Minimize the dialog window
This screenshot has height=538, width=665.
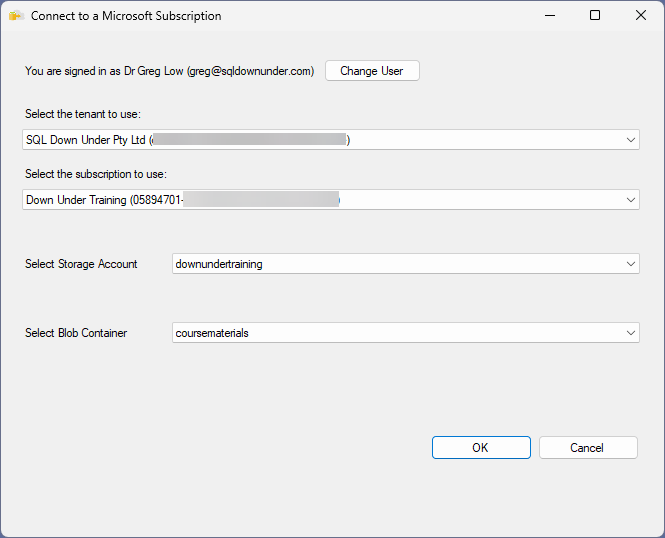click(x=550, y=15)
